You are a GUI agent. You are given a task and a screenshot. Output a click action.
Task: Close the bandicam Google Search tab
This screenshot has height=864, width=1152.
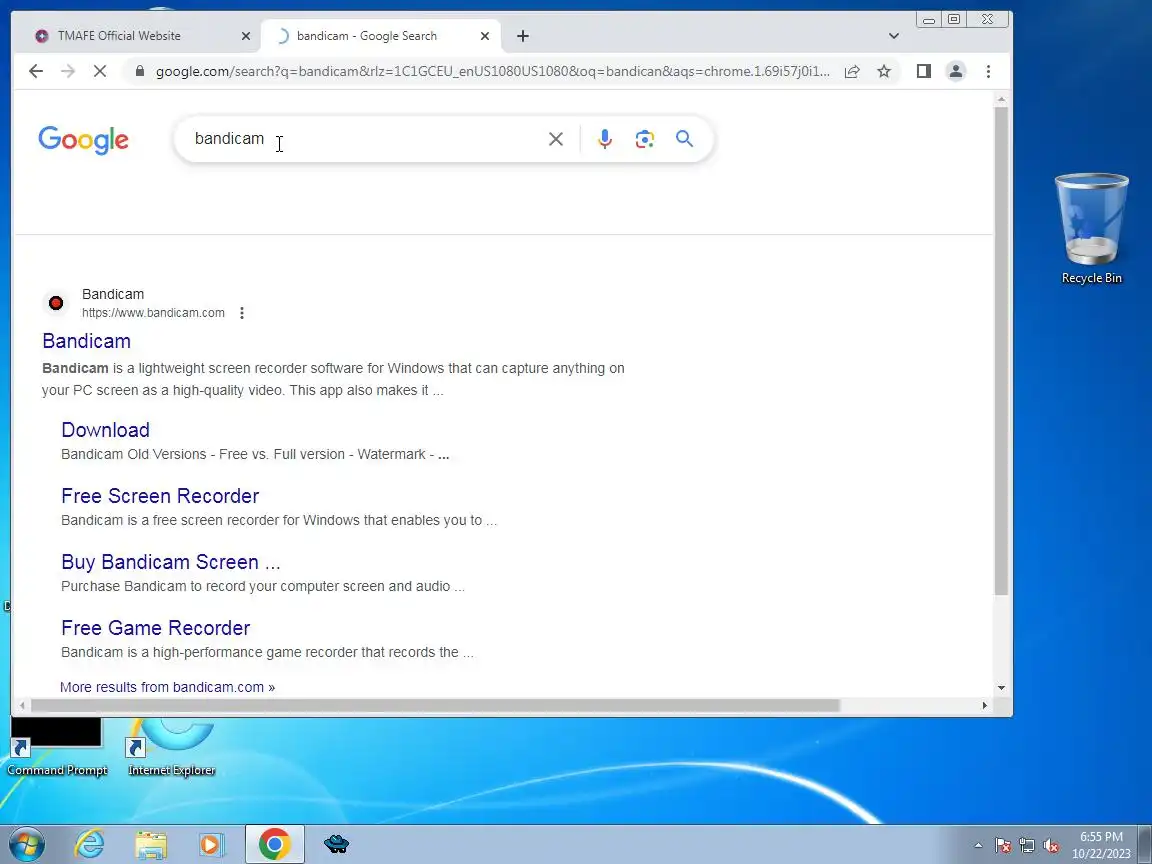pyautogui.click(x=484, y=36)
